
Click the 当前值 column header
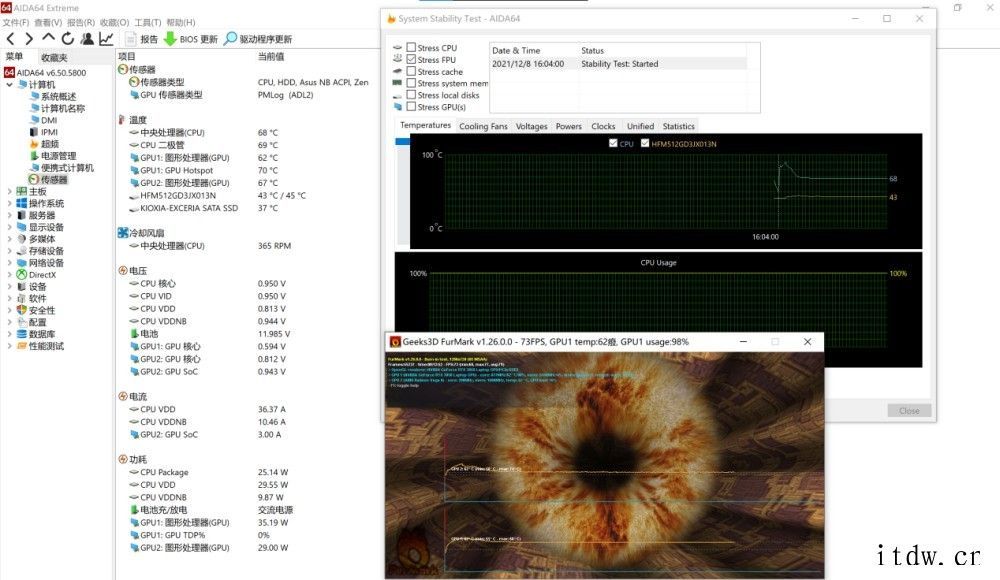(271, 57)
